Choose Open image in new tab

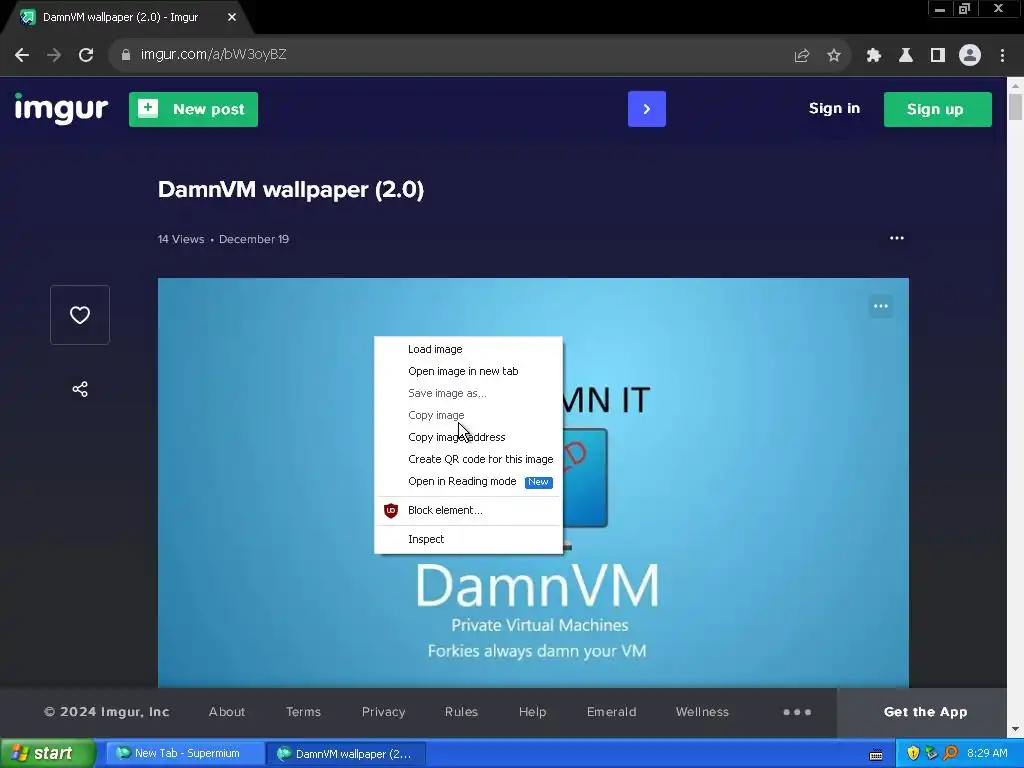coord(468,371)
